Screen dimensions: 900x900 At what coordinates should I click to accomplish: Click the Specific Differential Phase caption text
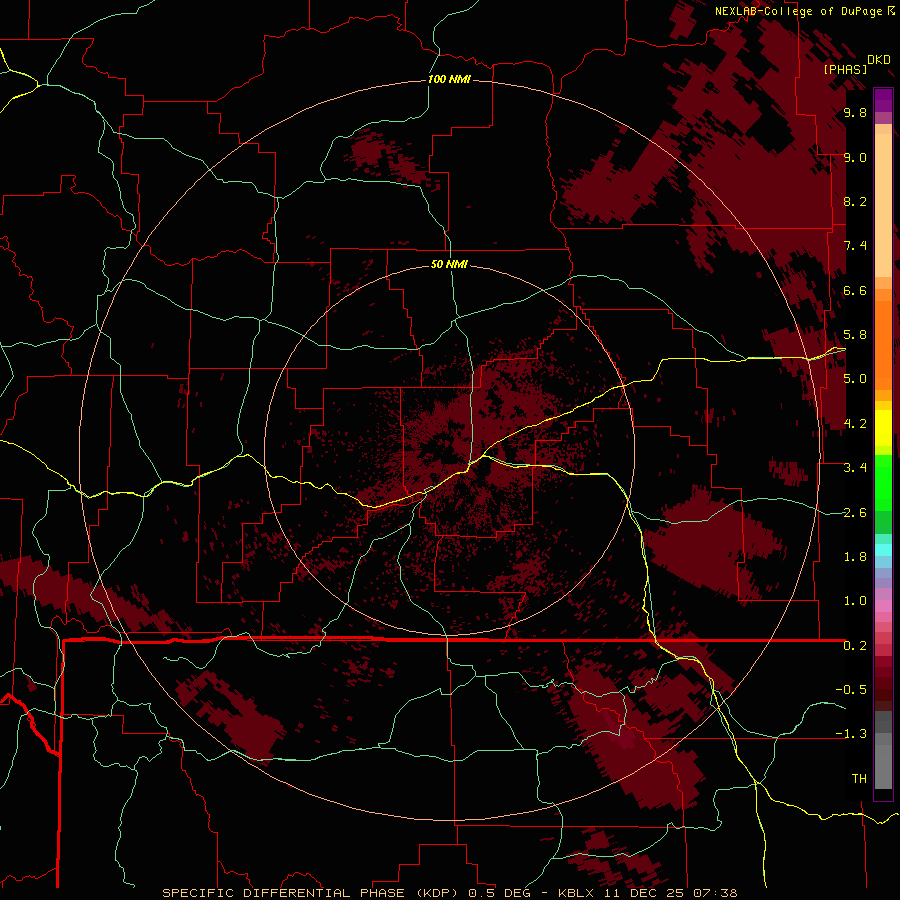[449, 893]
